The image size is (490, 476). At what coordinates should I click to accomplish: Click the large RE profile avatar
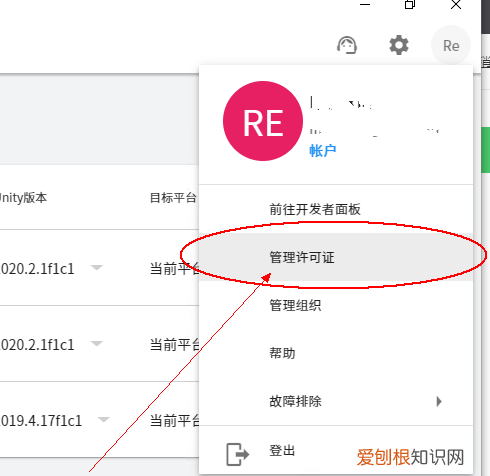(x=263, y=121)
